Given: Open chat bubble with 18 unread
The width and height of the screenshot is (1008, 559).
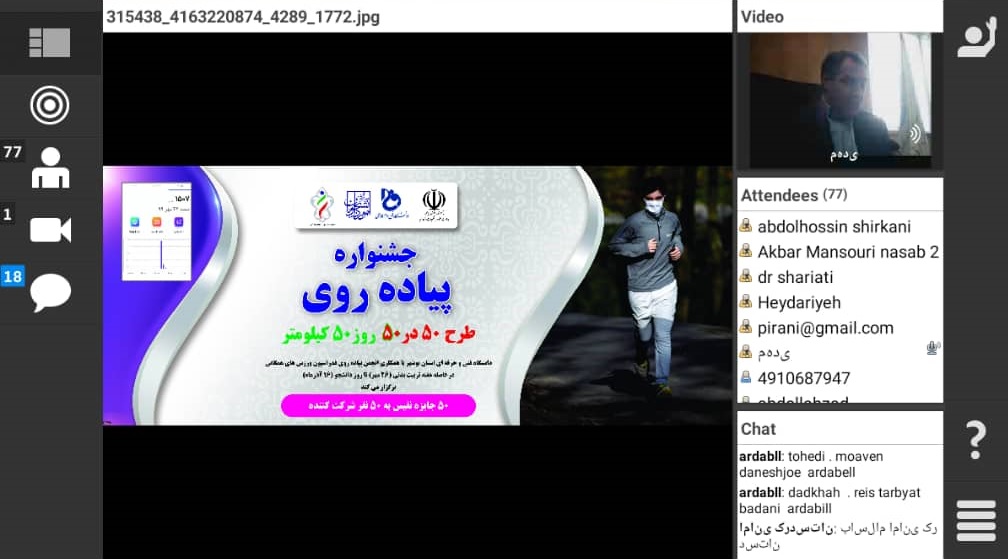Looking at the screenshot, I should pos(49,292).
